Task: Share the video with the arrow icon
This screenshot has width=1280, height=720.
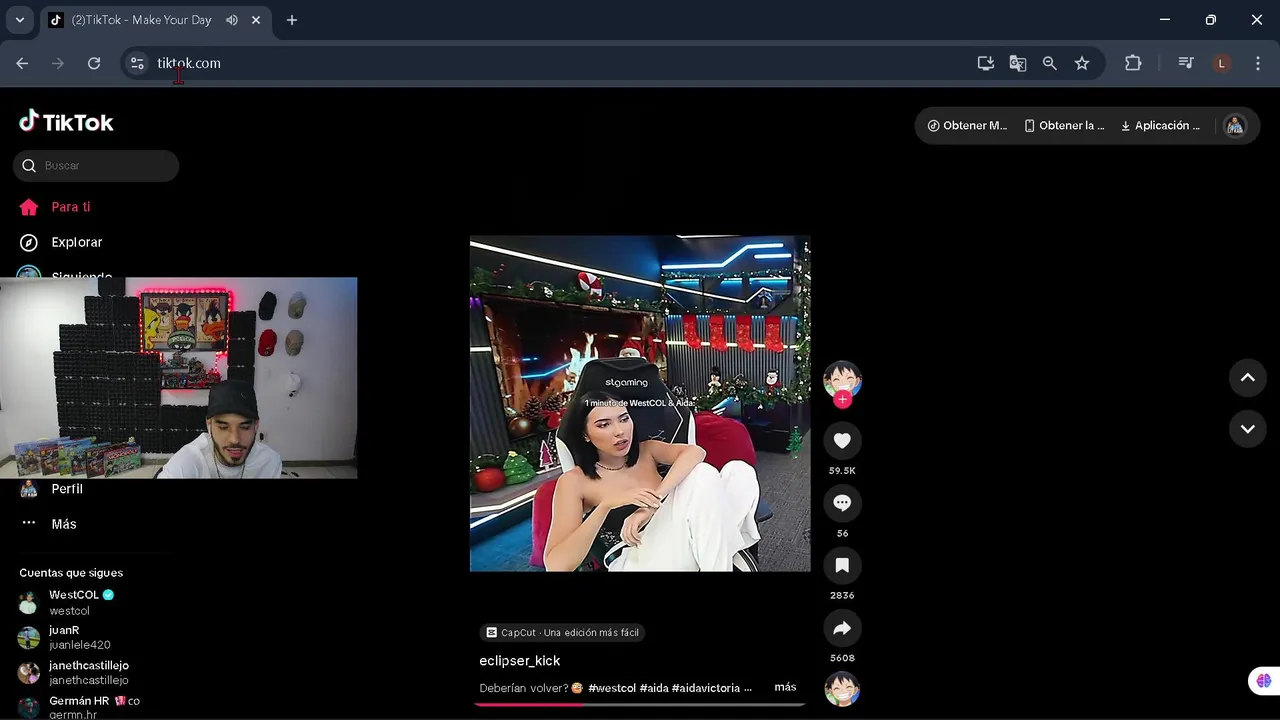Action: tap(842, 628)
